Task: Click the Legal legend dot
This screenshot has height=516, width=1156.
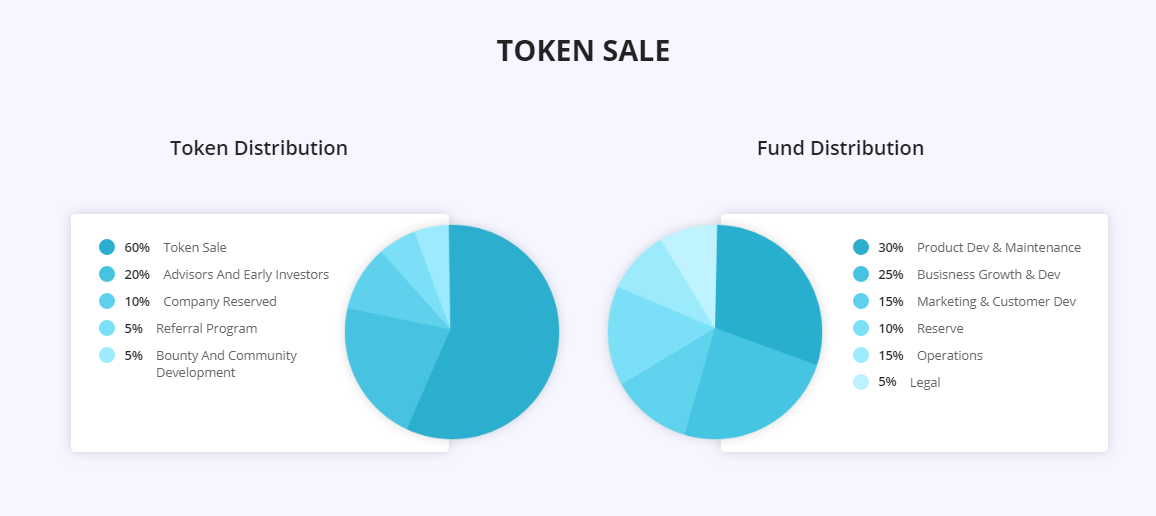Action: [861, 382]
